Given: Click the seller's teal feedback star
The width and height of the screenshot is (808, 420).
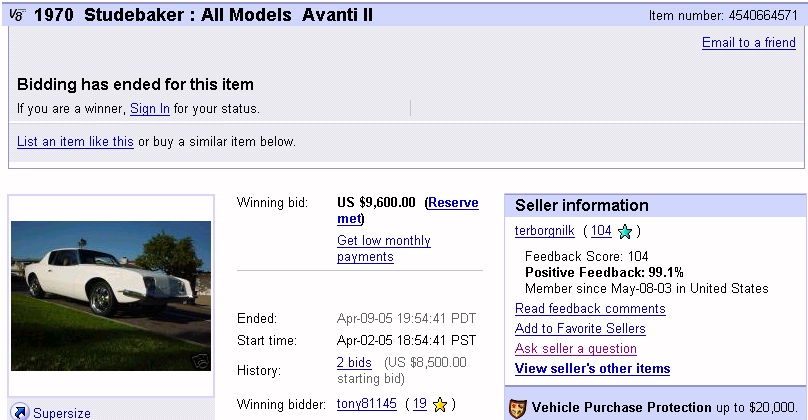Looking at the screenshot, I should pyautogui.click(x=626, y=232).
